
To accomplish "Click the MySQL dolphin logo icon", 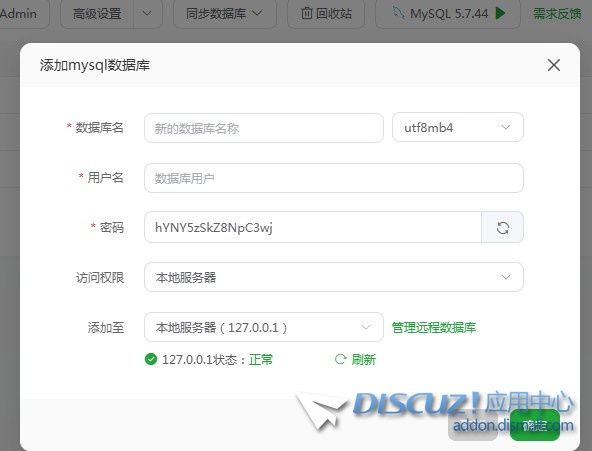I will click(x=398, y=13).
